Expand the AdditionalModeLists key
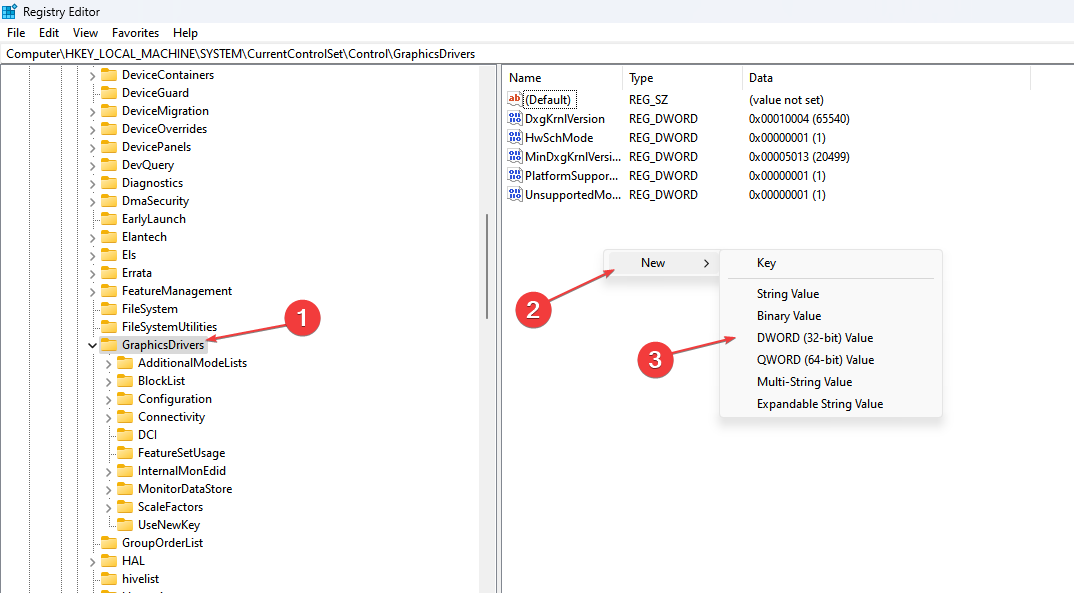Viewport: 1074px width, 593px height. click(x=108, y=364)
